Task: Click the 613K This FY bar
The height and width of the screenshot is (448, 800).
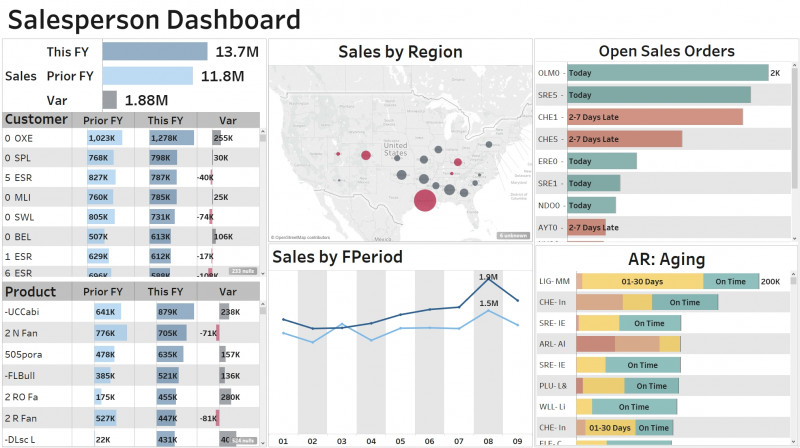Action: click(x=162, y=236)
